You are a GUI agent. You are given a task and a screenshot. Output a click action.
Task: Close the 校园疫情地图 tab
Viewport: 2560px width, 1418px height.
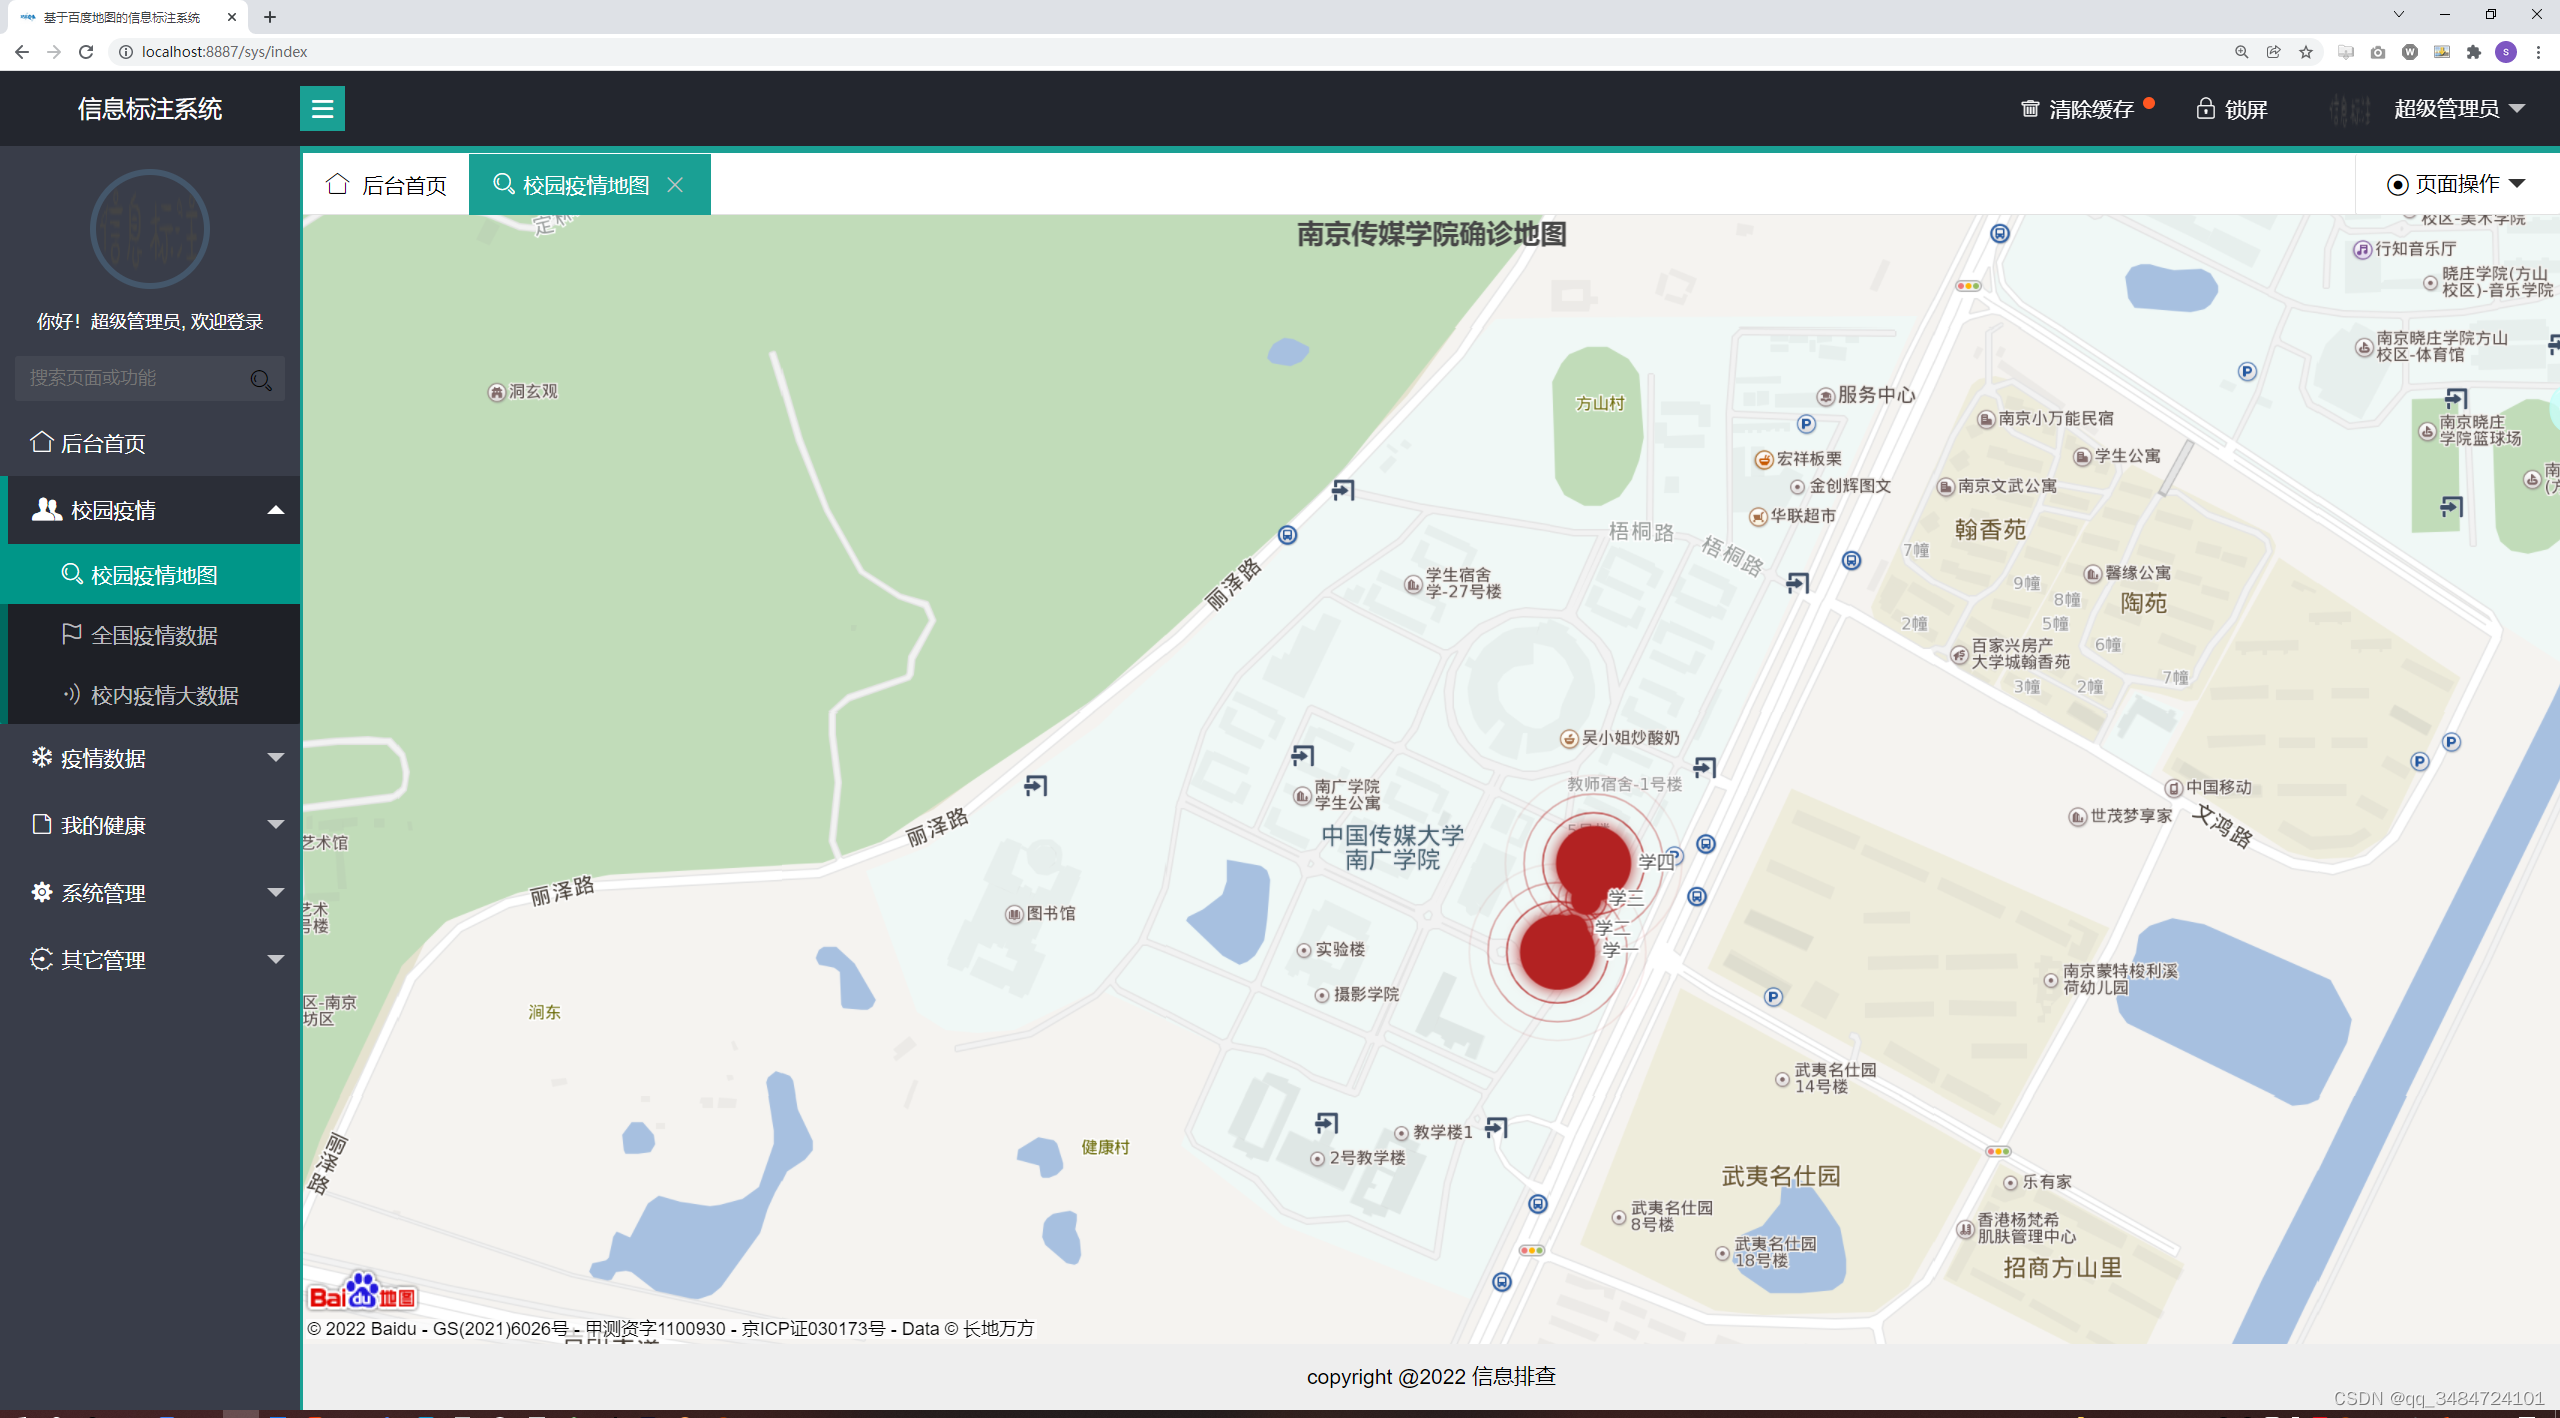pos(675,185)
